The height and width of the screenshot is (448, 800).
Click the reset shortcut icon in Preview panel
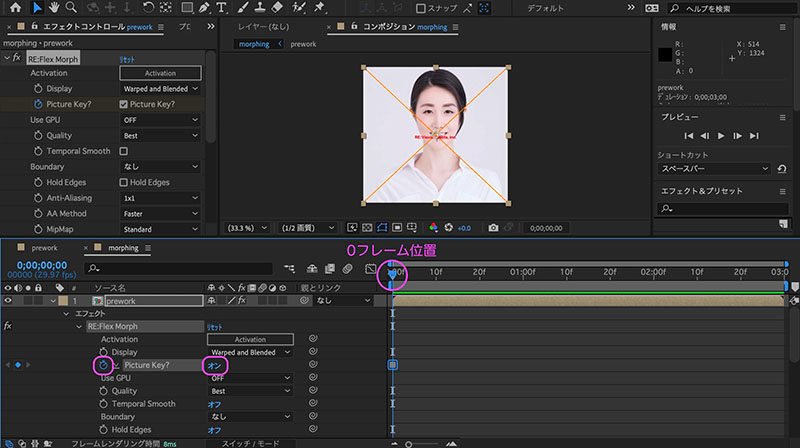(x=782, y=168)
